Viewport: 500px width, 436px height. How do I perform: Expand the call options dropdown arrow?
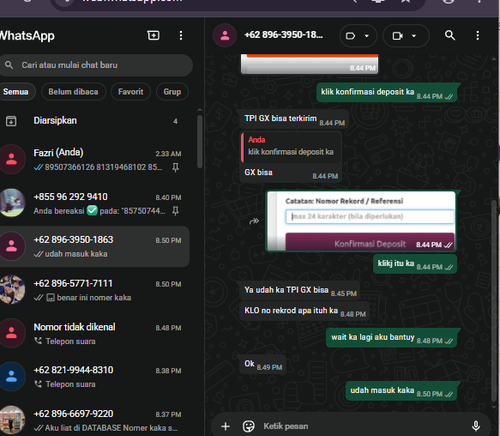pos(414,36)
